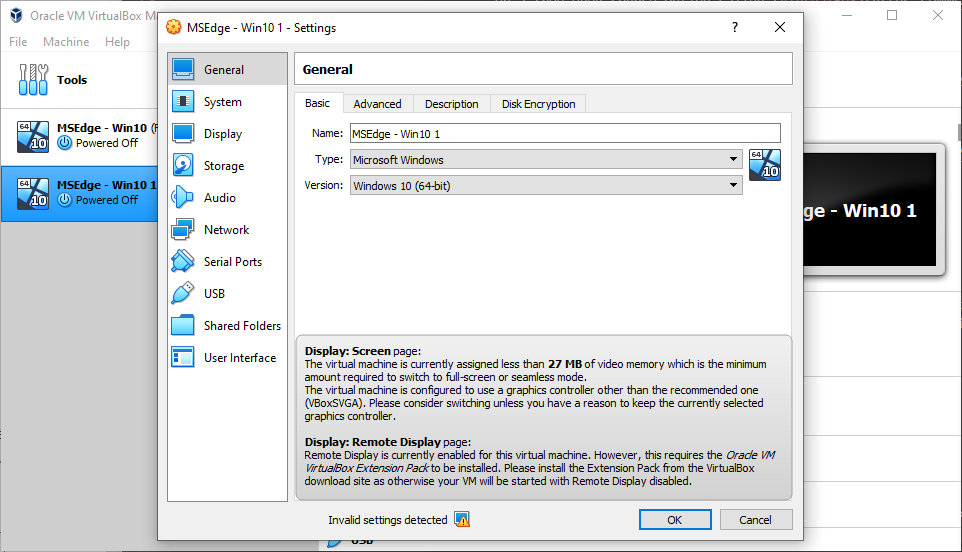Select the User Interface window icon
This screenshot has width=962, height=552.
183,357
